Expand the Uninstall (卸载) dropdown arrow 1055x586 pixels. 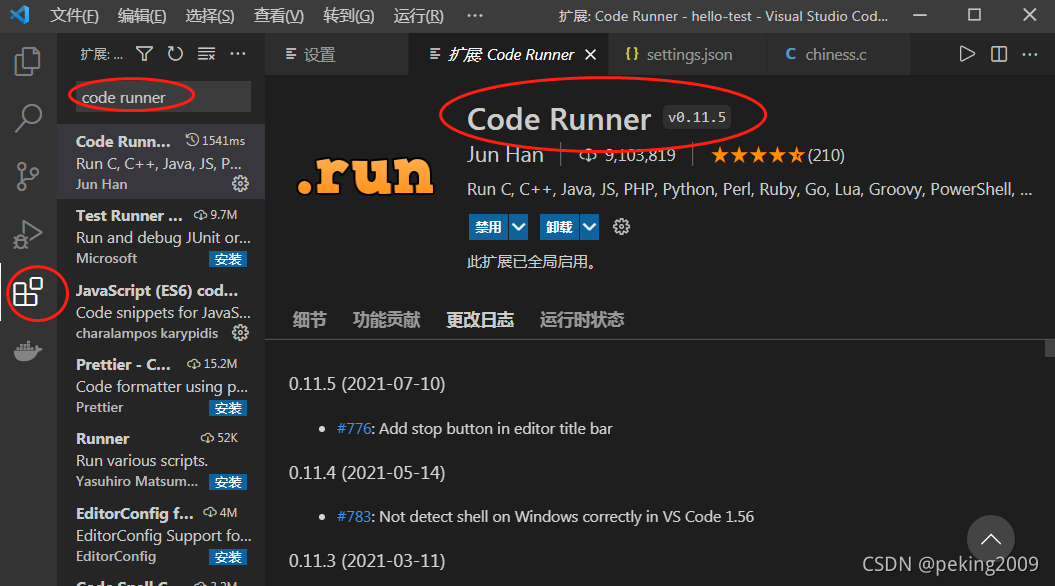tap(589, 227)
